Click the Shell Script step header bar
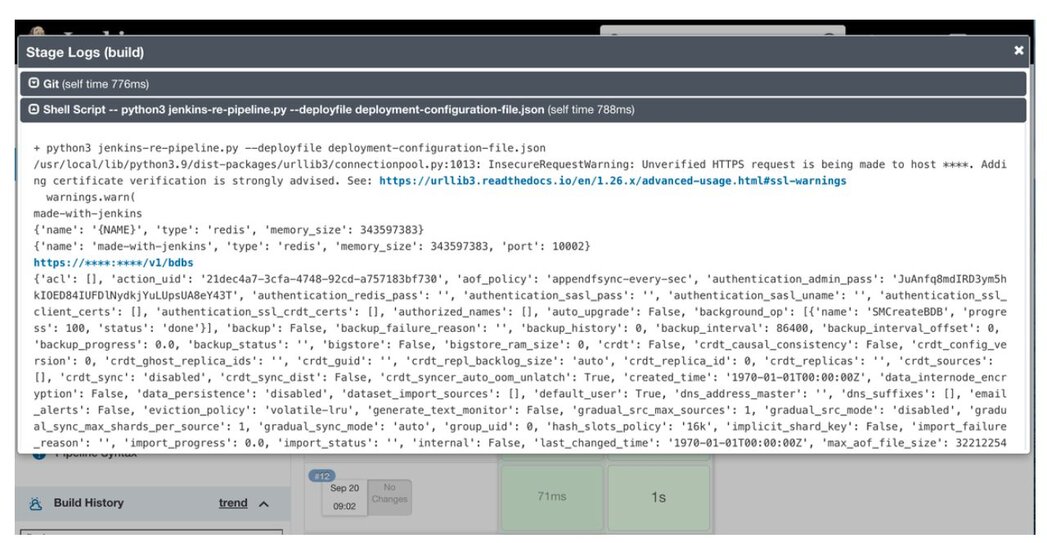Viewport: 1047px width, 543px height. 523,110
